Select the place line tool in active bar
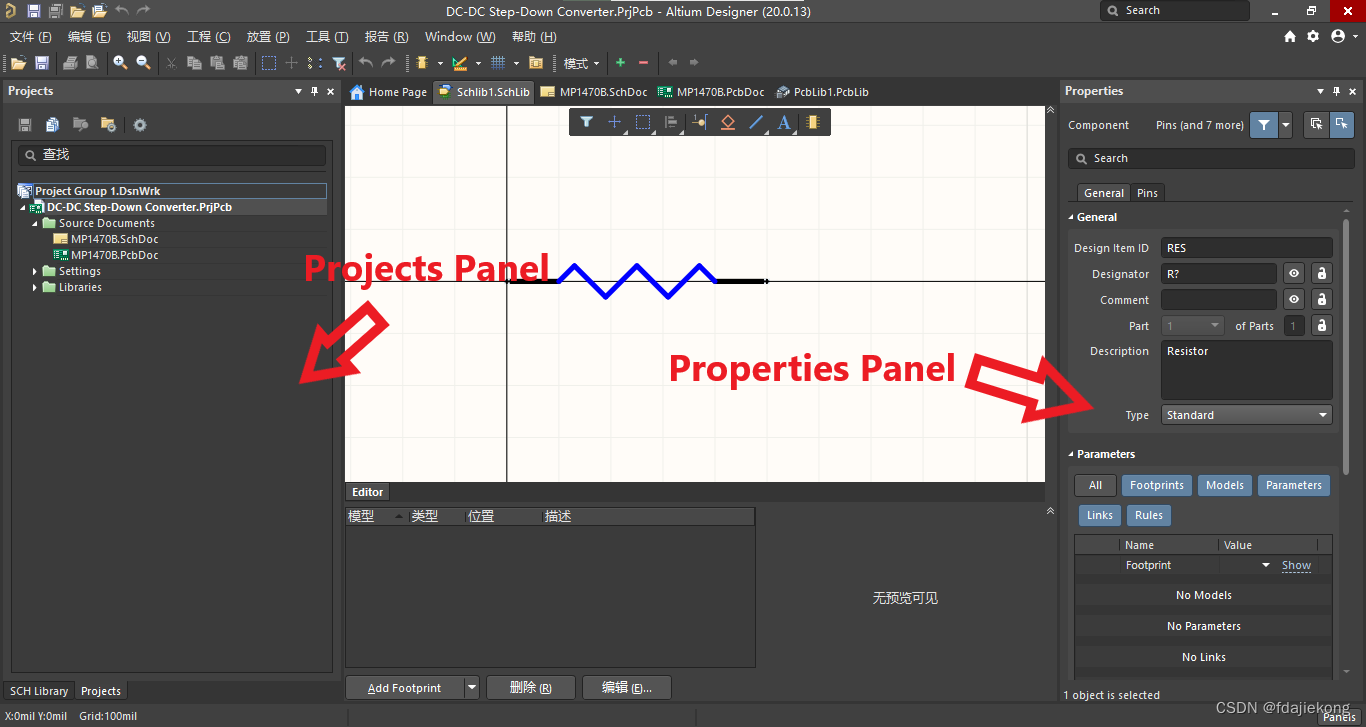This screenshot has width=1366, height=727. 756,122
